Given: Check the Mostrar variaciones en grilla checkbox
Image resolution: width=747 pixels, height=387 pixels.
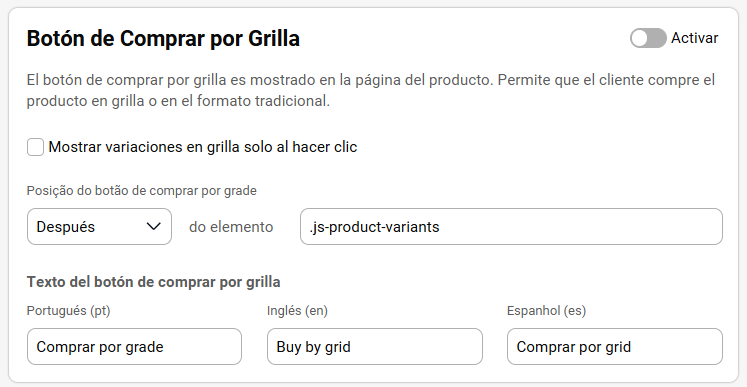Looking at the screenshot, I should point(35,147).
